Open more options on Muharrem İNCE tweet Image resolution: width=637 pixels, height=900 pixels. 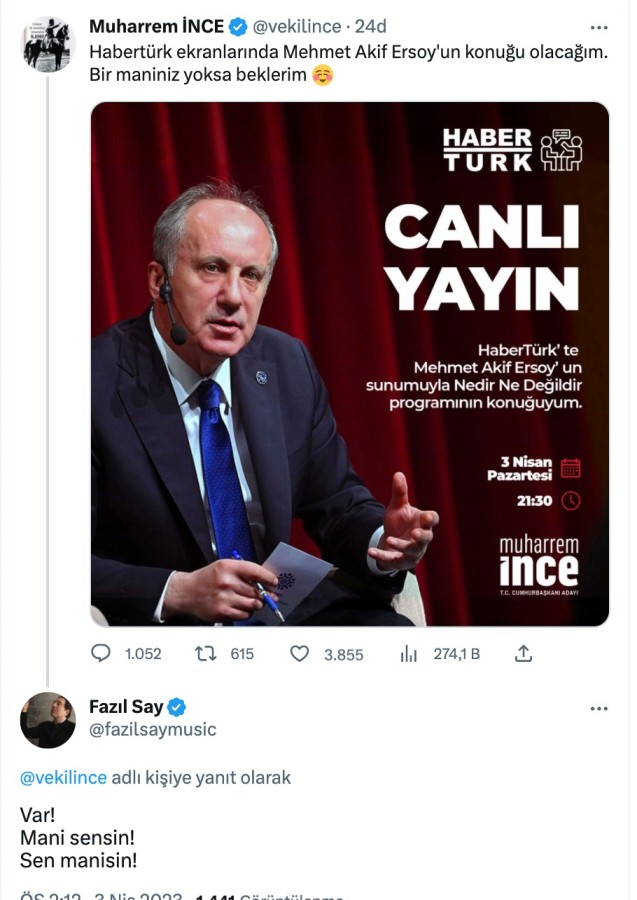(599, 27)
